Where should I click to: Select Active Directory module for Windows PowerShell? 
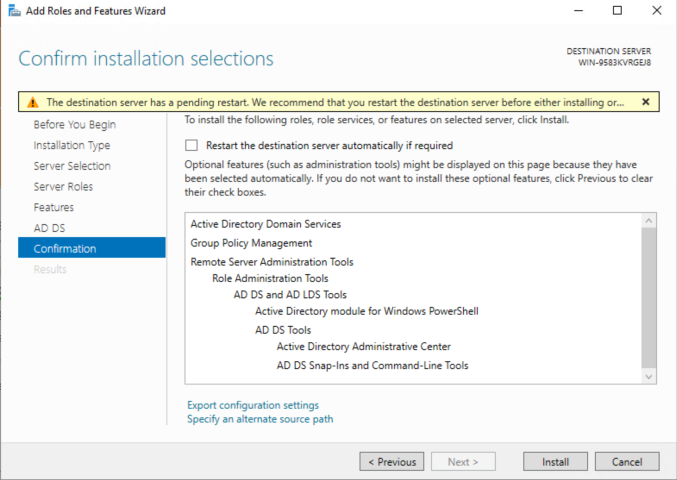(x=367, y=311)
